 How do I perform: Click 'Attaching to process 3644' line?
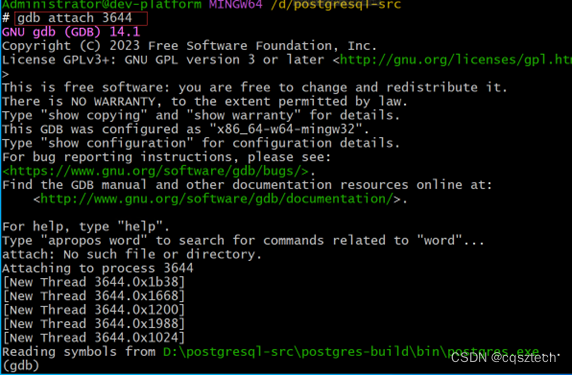coord(97,268)
